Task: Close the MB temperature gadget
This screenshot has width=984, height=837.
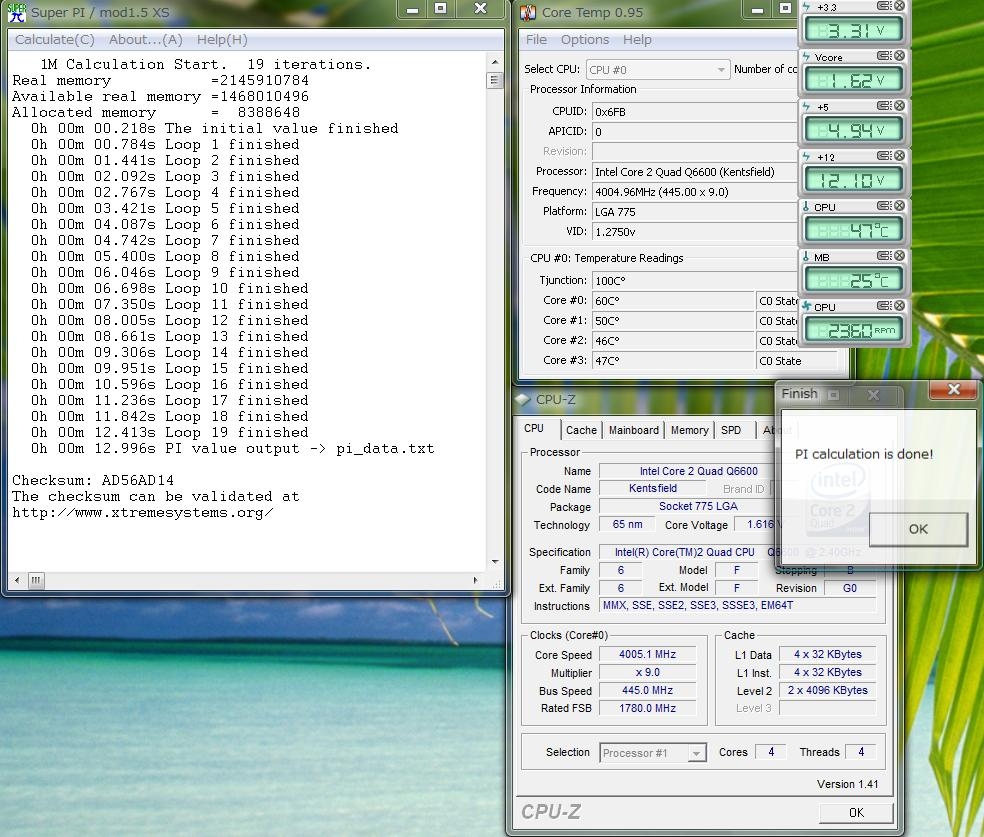Action: pos(899,255)
